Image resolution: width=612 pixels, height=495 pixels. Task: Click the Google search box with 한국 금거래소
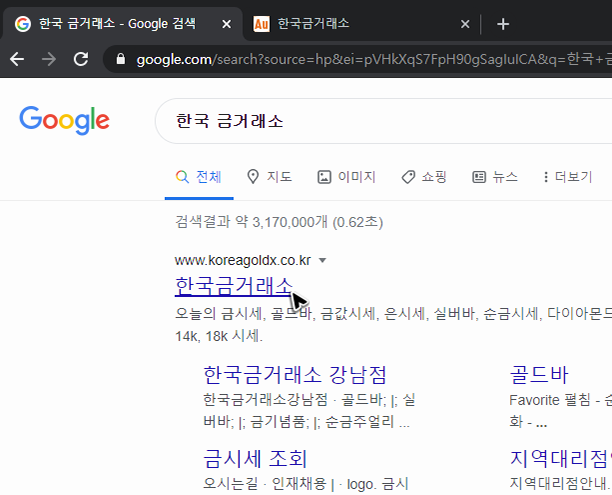click(x=383, y=121)
